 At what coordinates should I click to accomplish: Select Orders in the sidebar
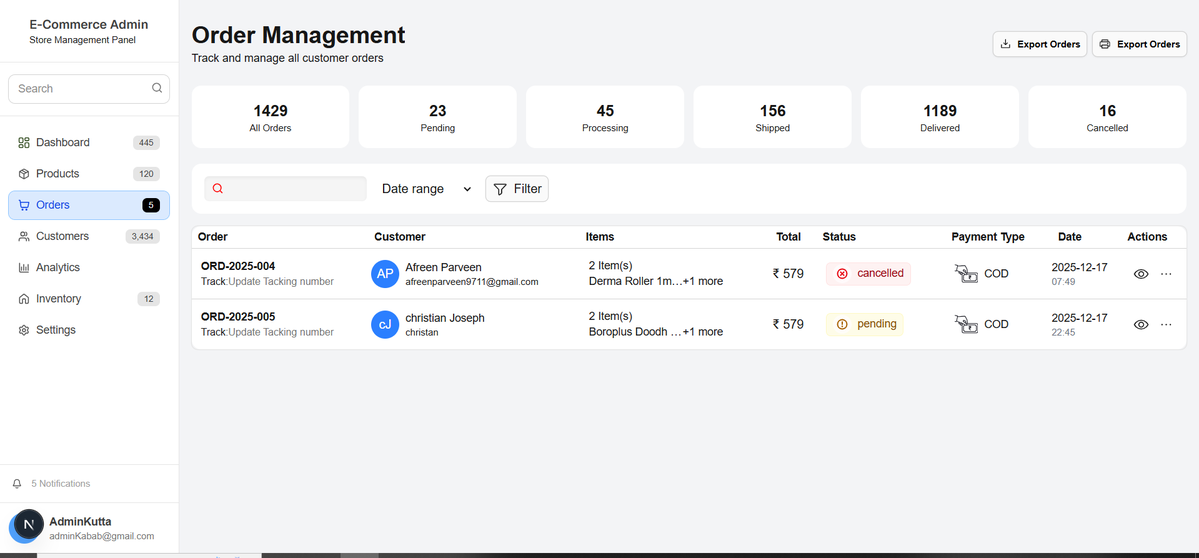89,205
